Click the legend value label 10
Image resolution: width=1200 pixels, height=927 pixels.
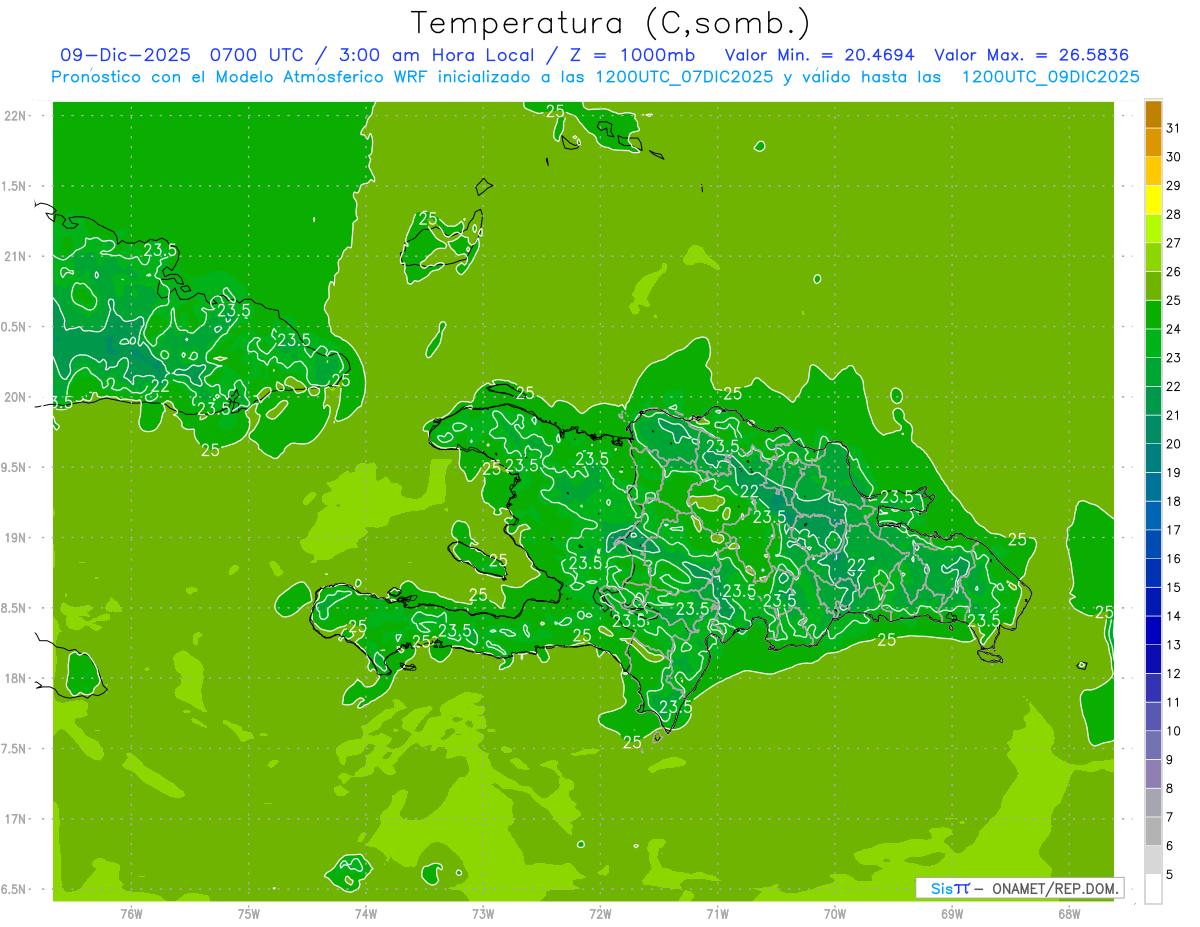click(1174, 731)
